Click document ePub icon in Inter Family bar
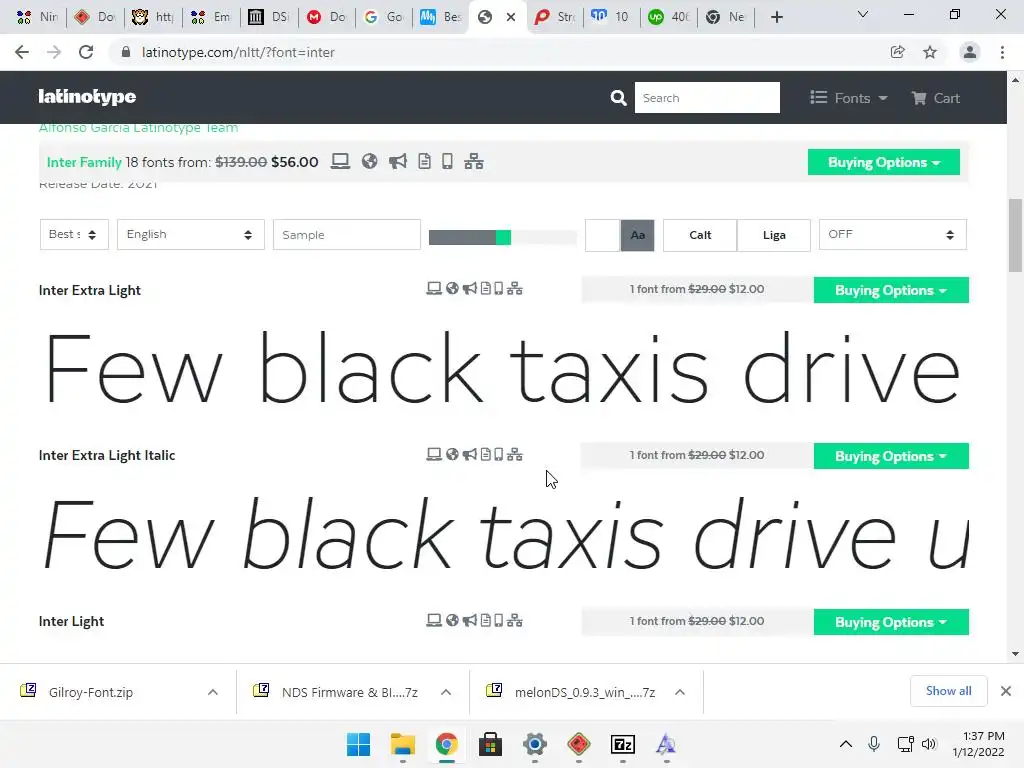 tap(424, 161)
